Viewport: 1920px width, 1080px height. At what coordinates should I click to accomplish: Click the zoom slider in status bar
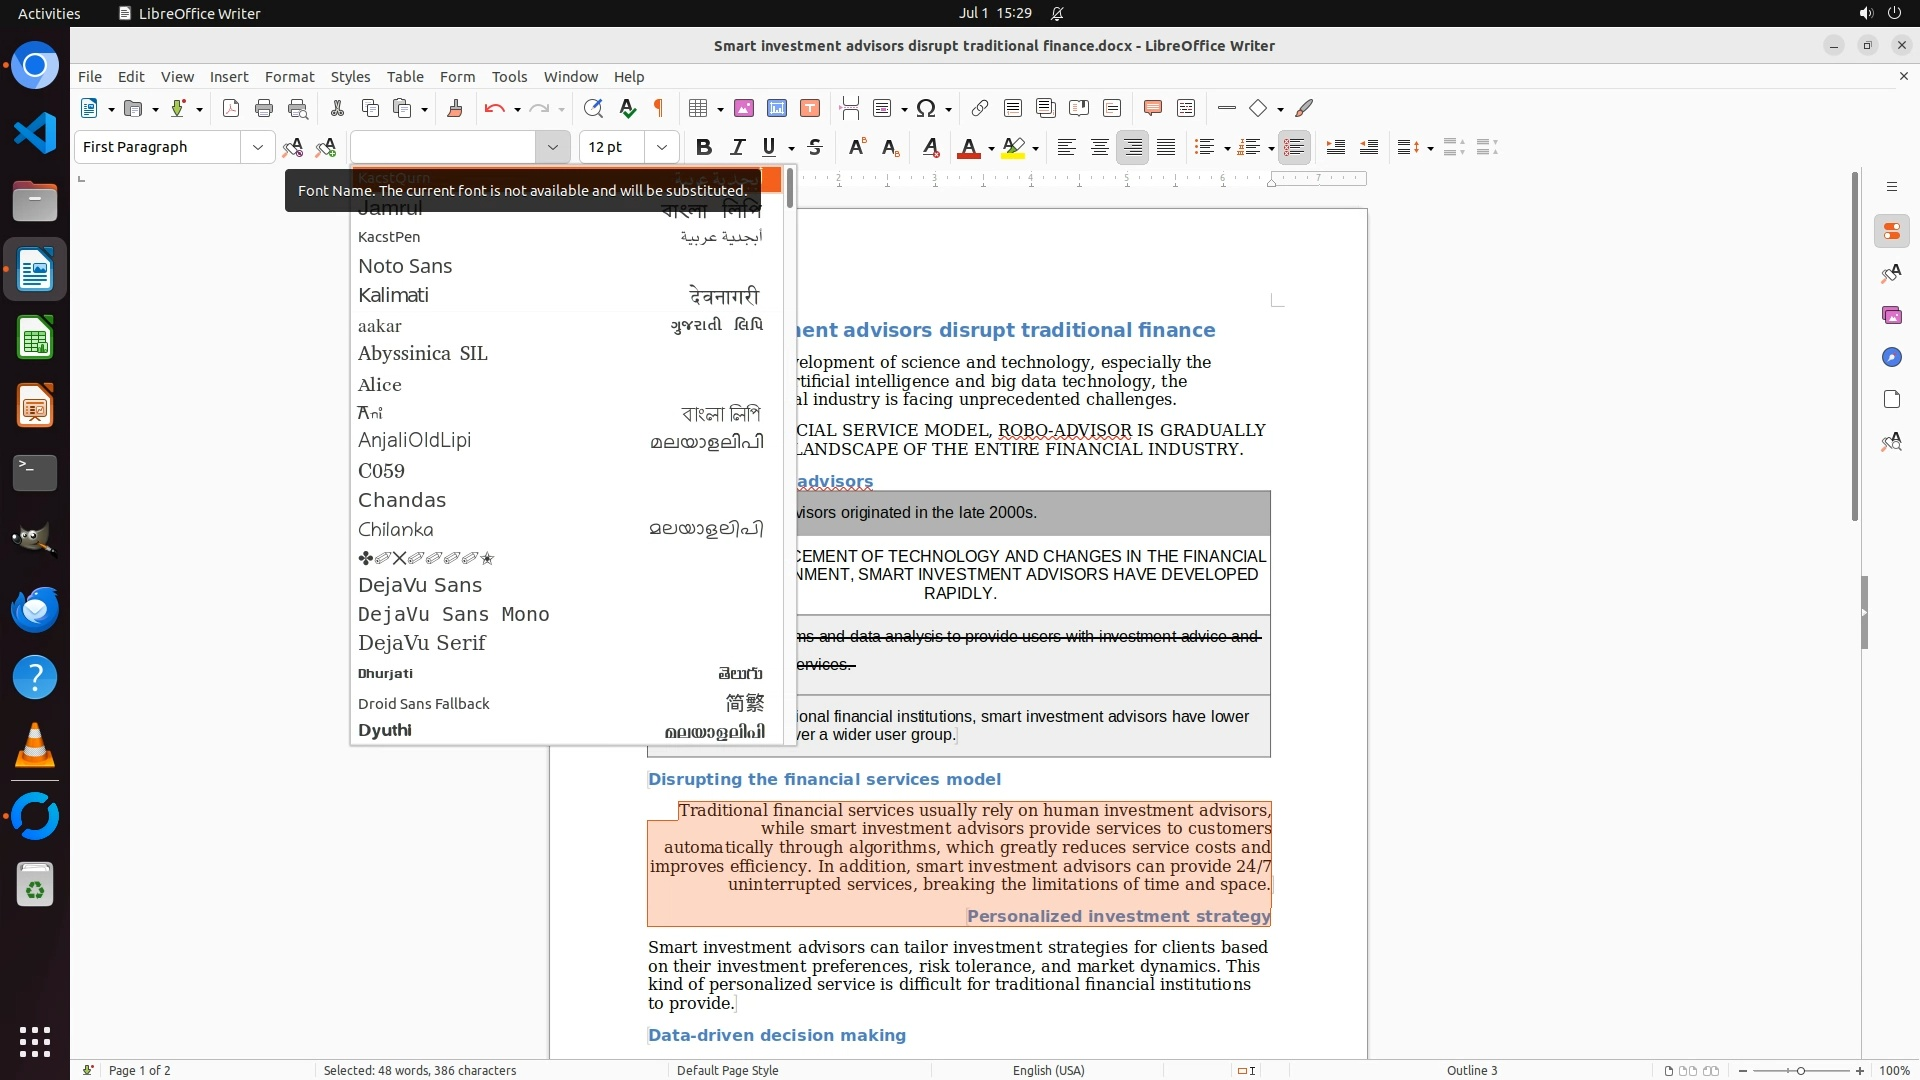tap(1800, 1070)
